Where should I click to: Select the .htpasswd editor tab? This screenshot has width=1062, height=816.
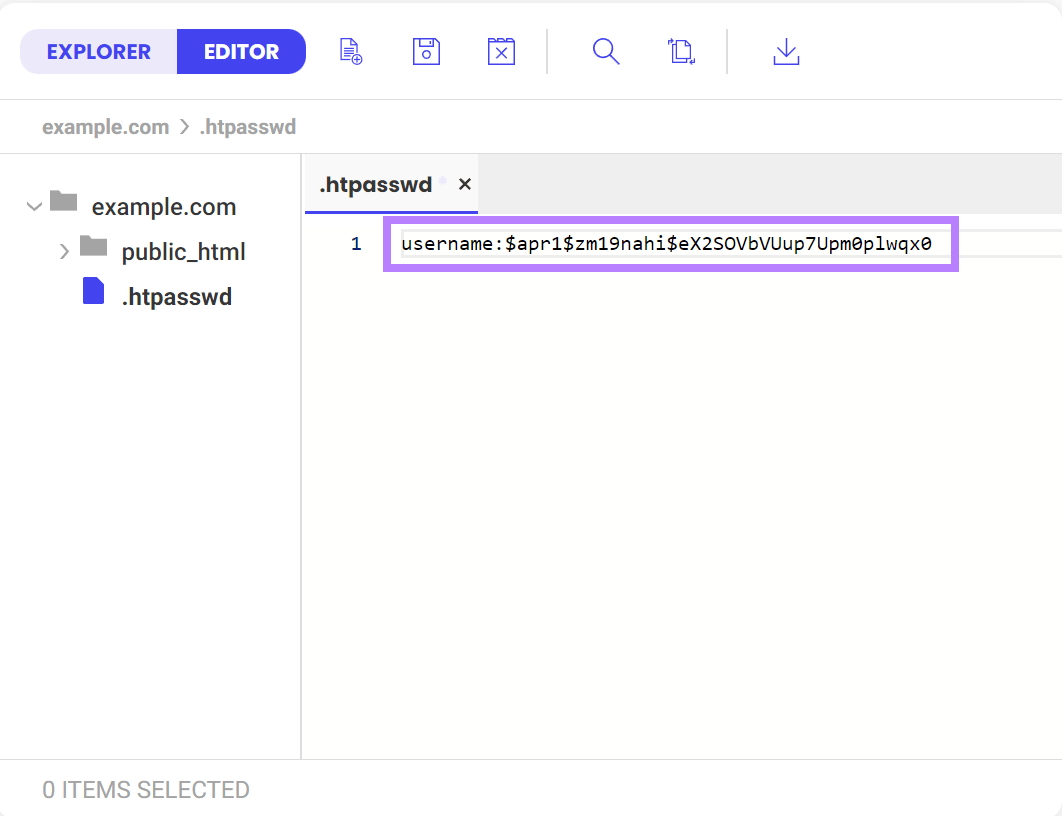coord(376,184)
